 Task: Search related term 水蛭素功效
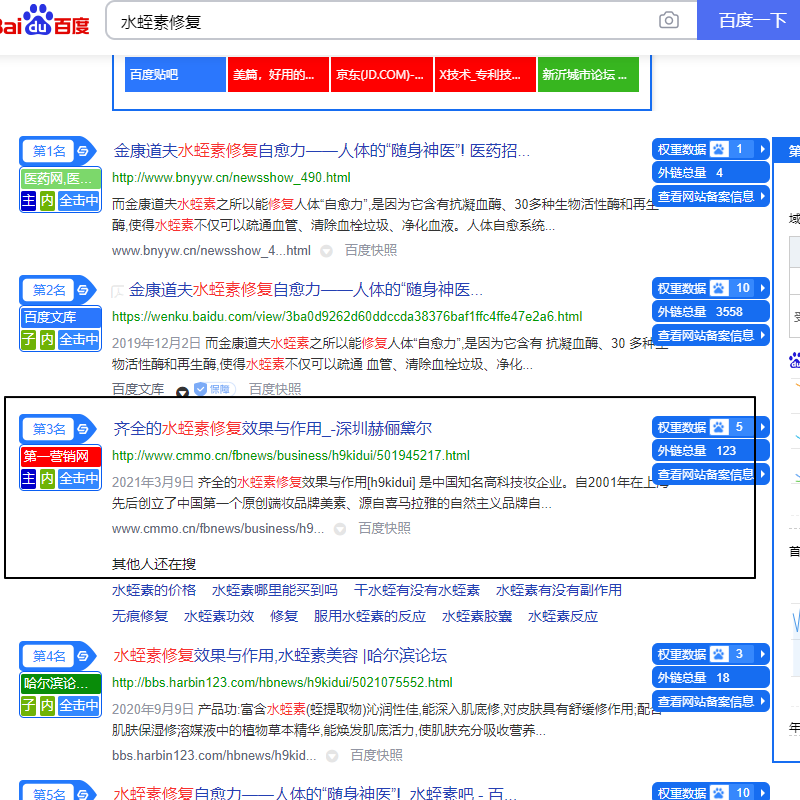coord(219,616)
